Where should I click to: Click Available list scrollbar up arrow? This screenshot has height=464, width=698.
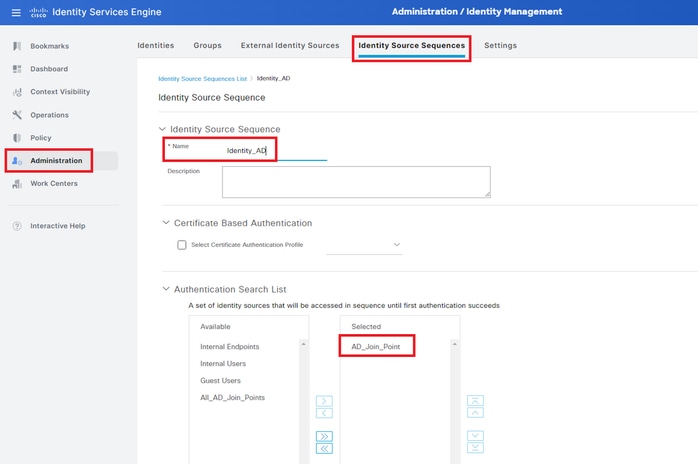click(304, 344)
